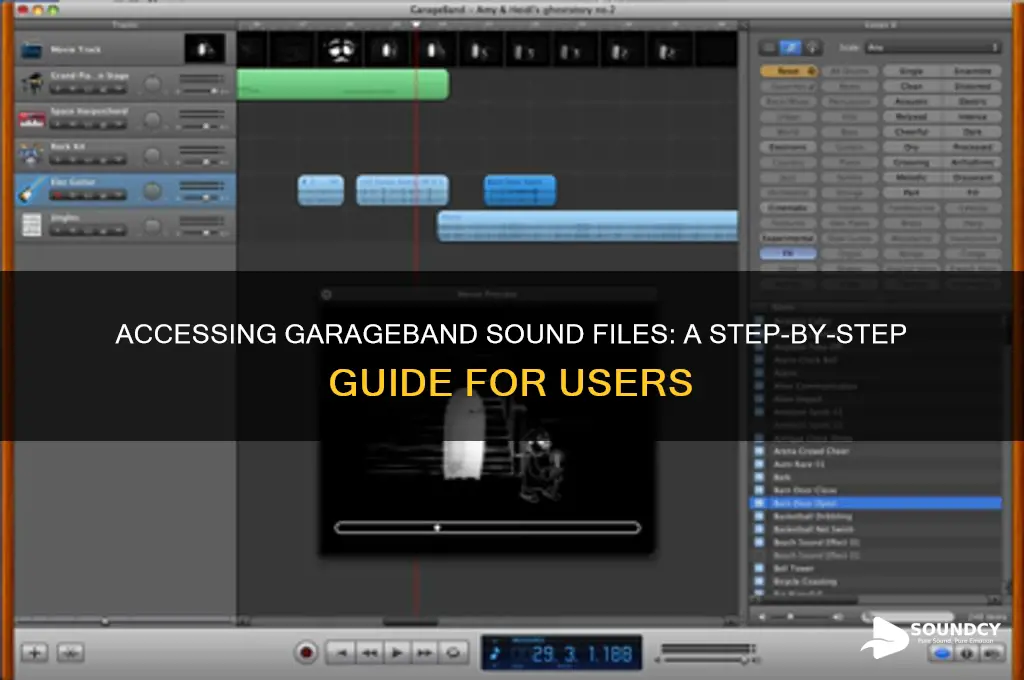Image resolution: width=1024 pixels, height=680 pixels.
Task: Toggle the loop browser eye button
Action: click(942, 653)
